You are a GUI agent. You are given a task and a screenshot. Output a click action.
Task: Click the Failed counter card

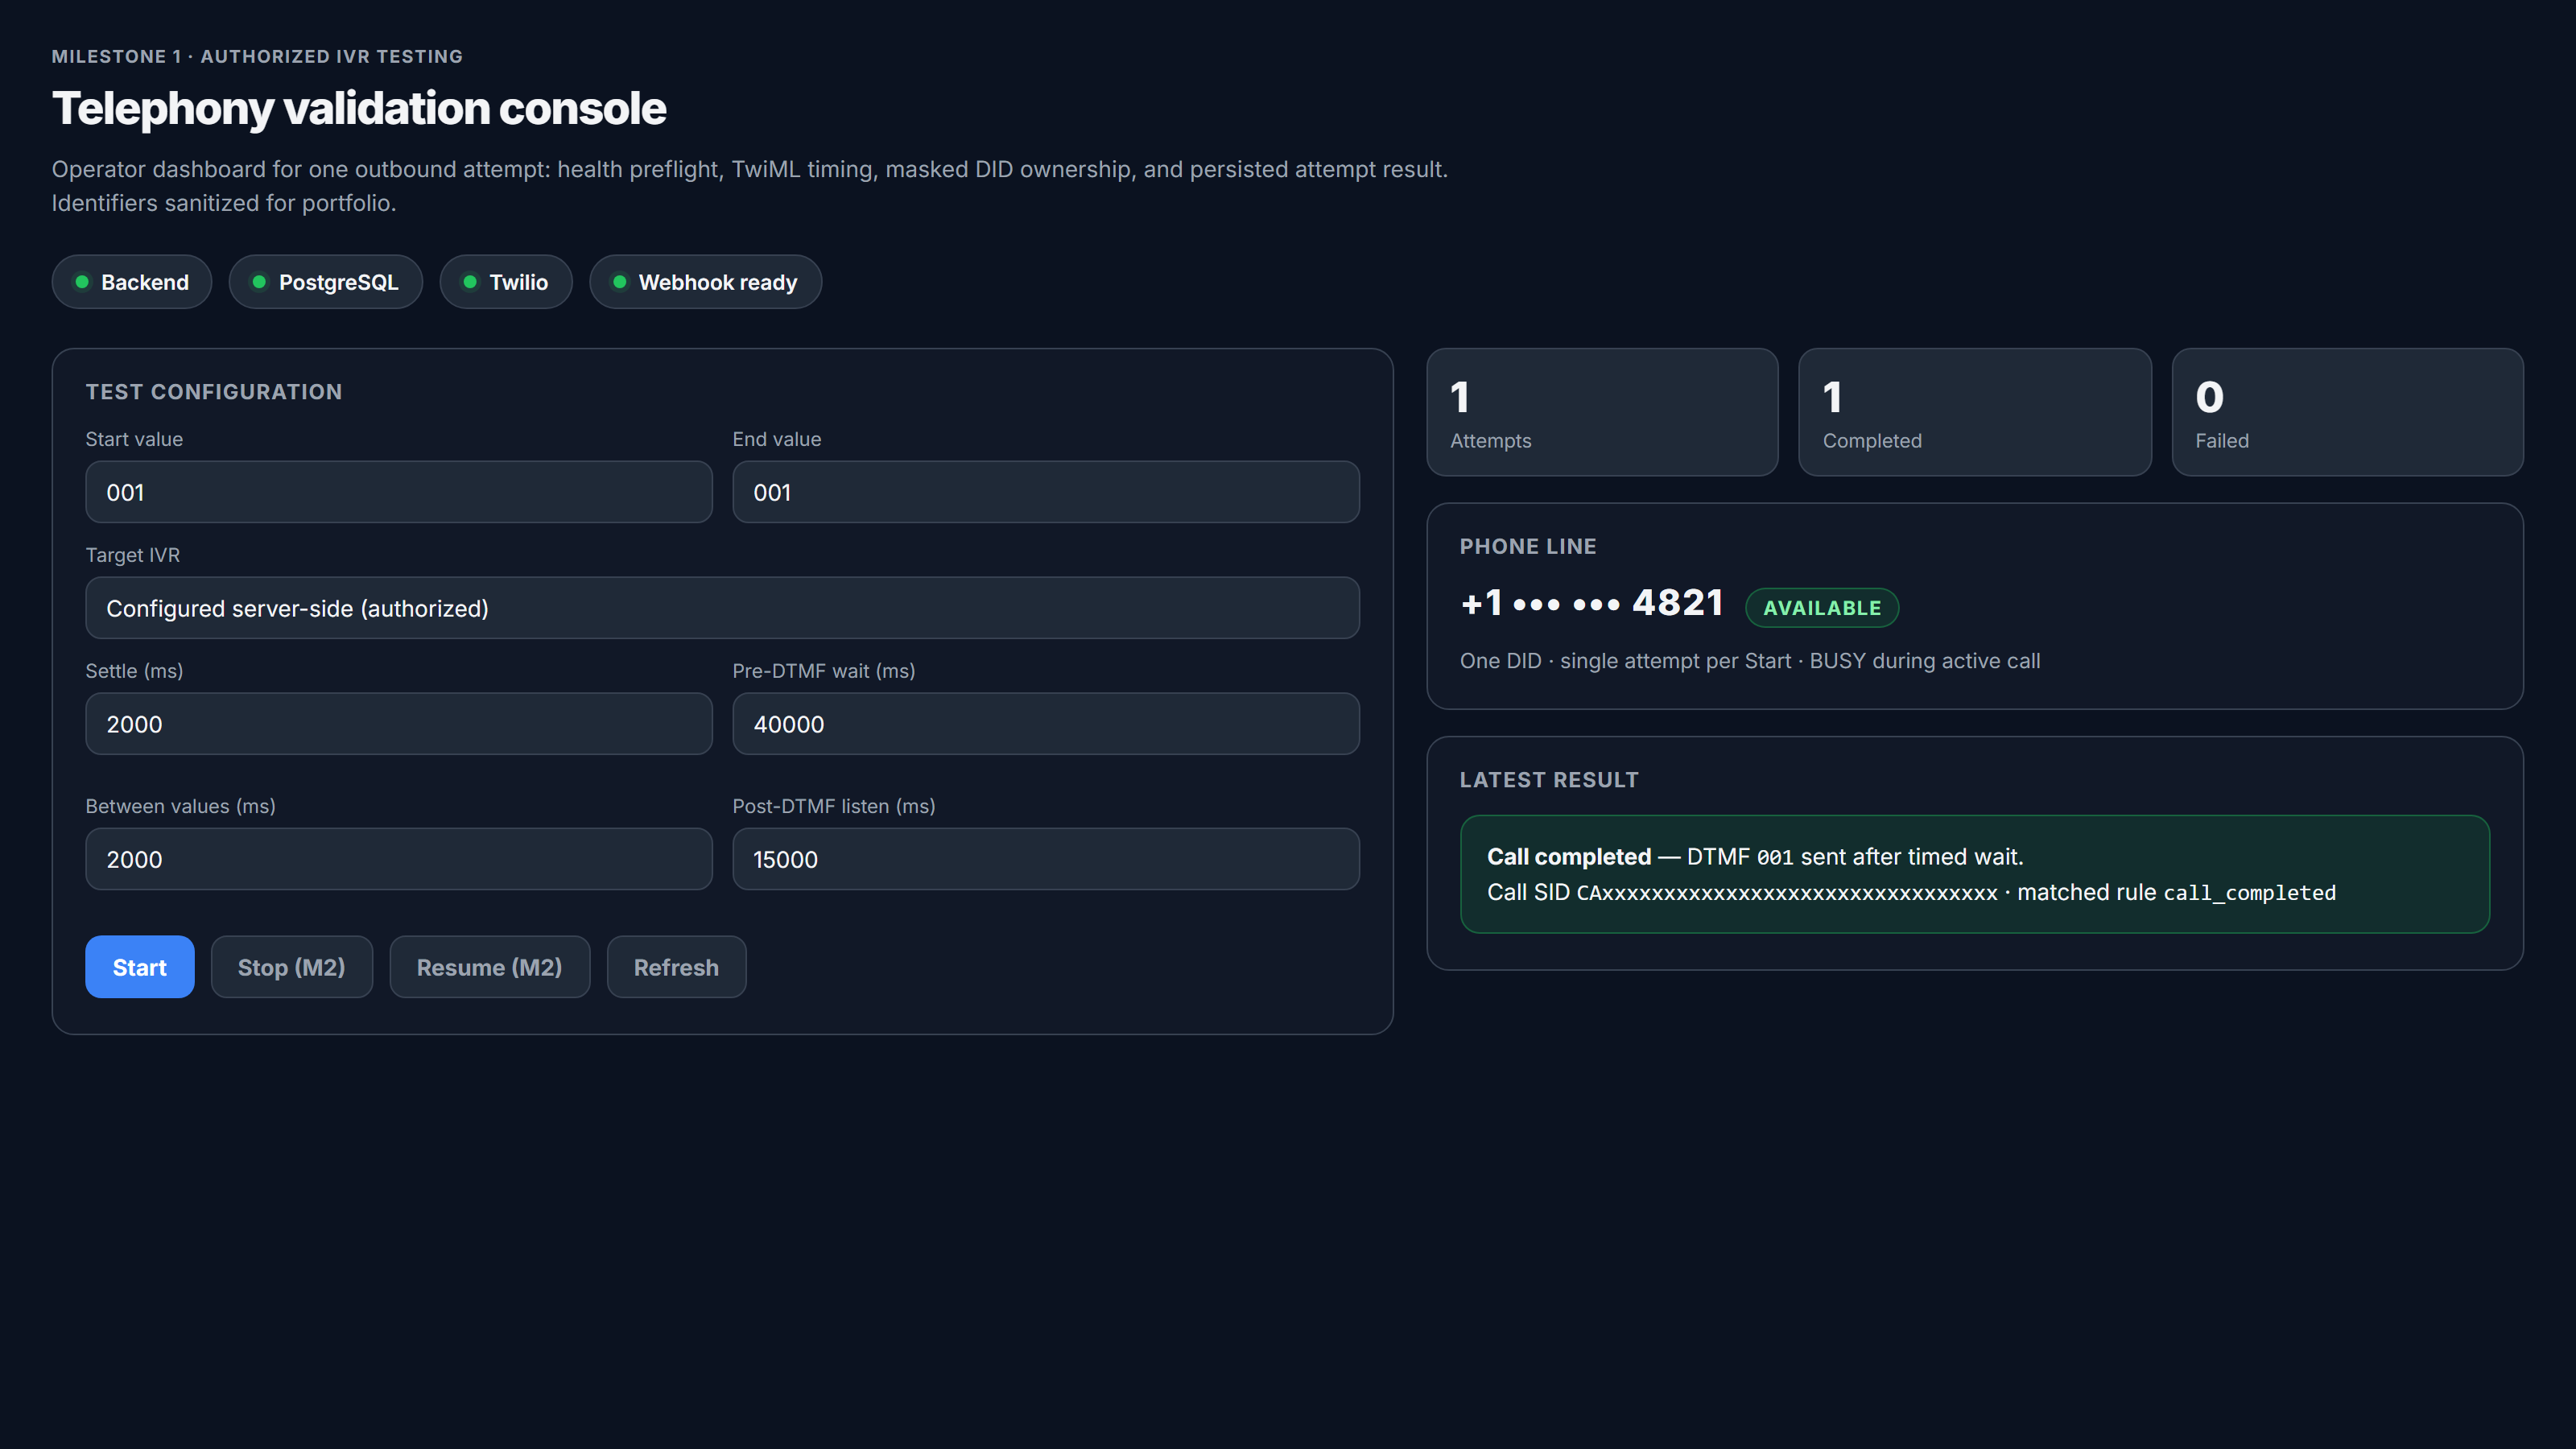(x=2347, y=412)
